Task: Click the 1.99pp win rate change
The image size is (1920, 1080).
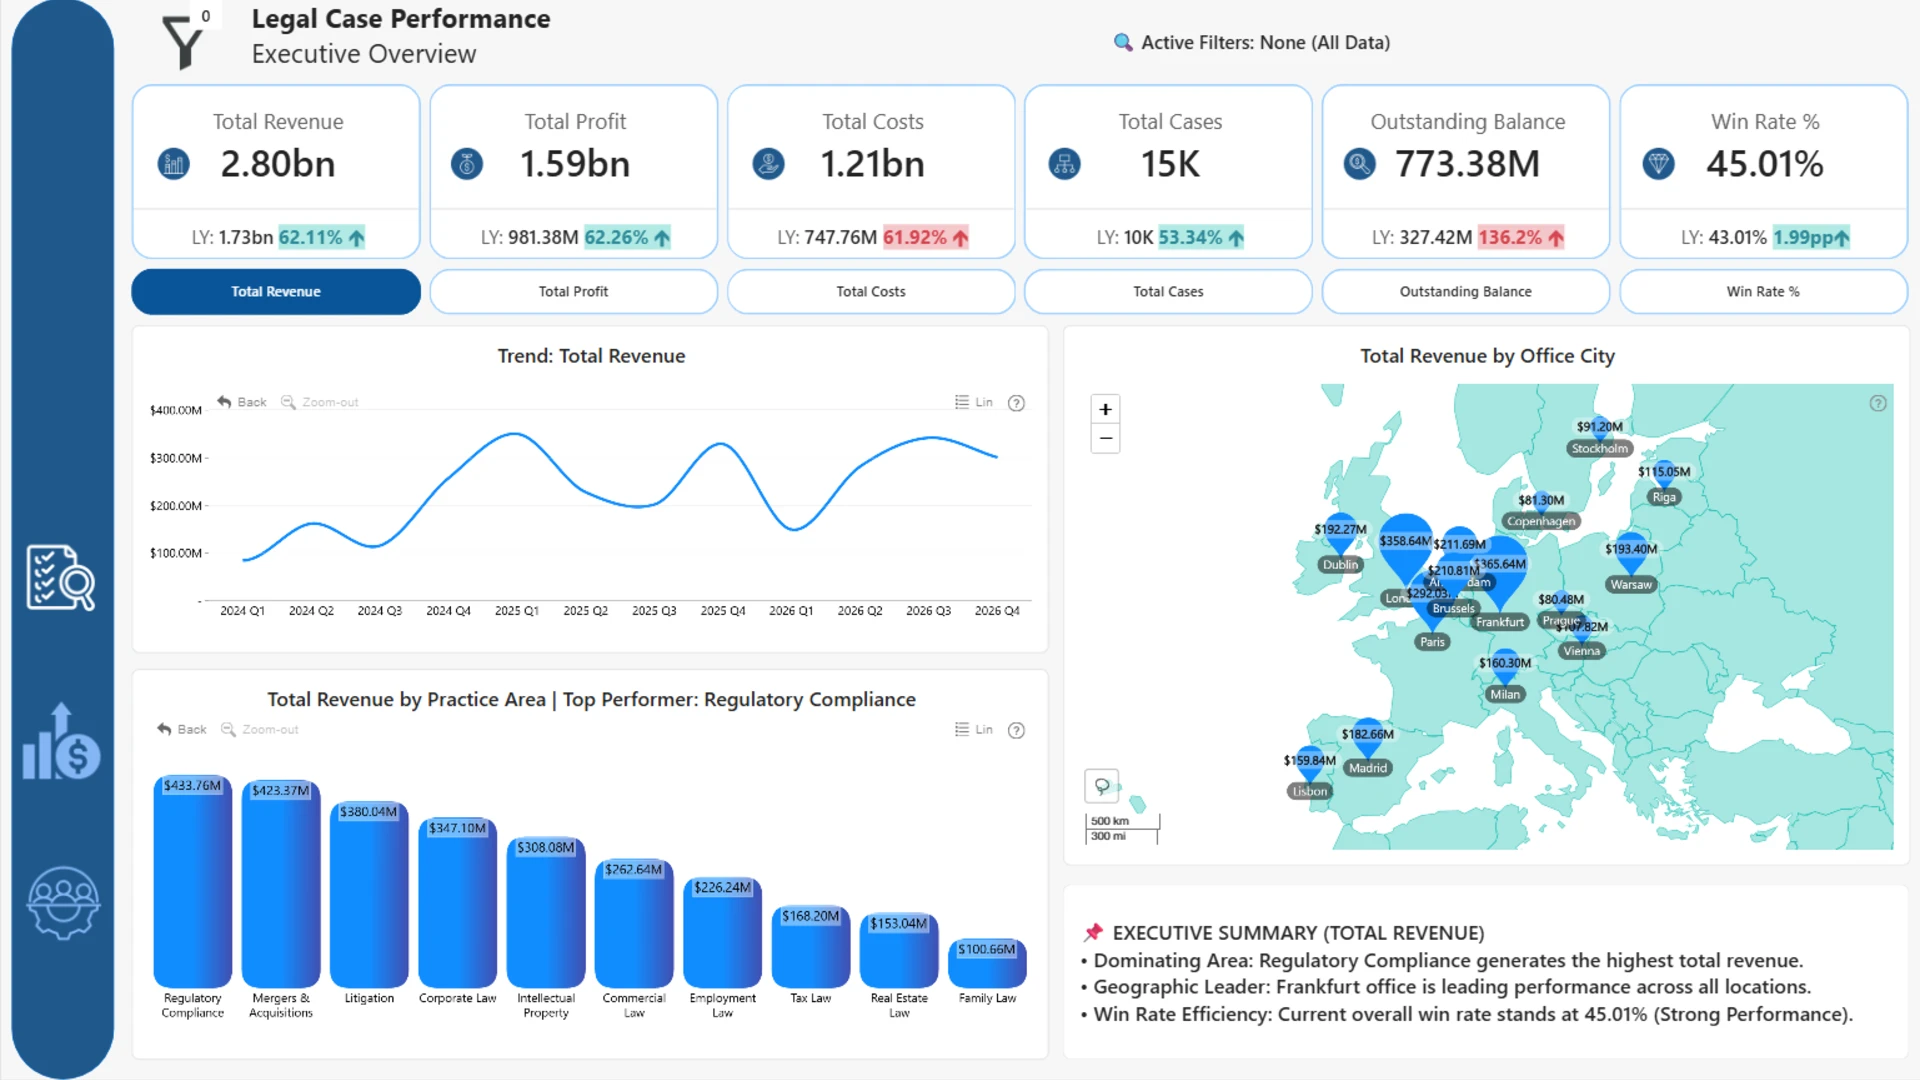Action: click(x=1811, y=237)
